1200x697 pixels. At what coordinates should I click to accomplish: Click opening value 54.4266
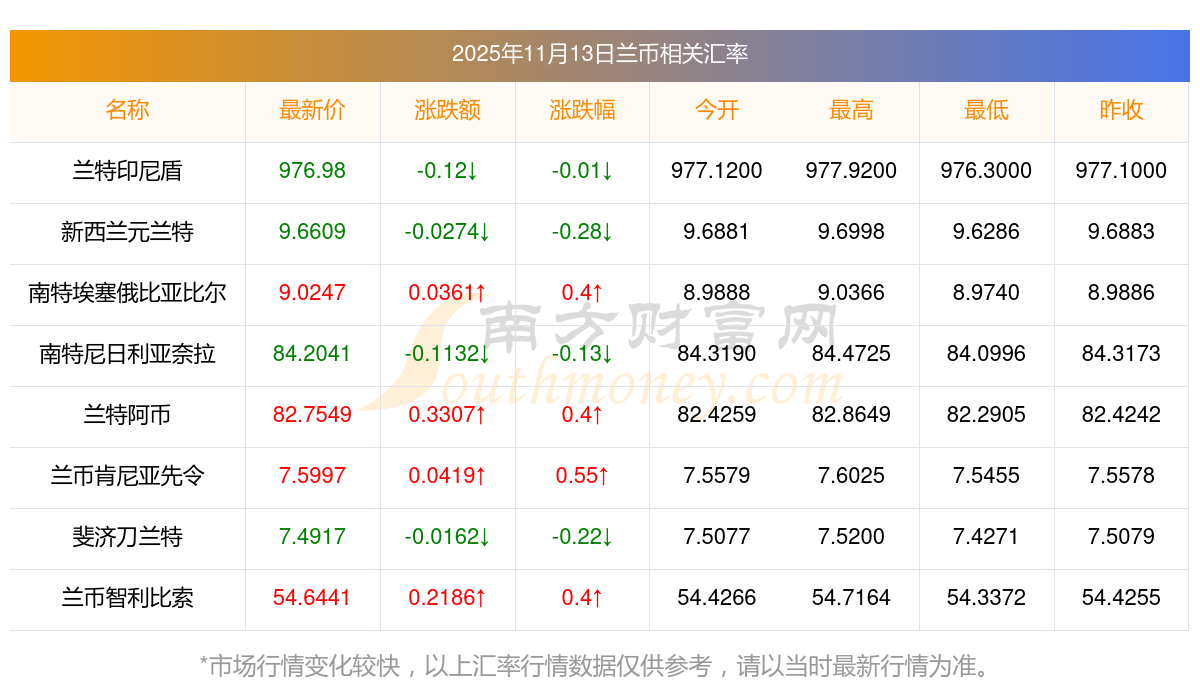point(717,598)
